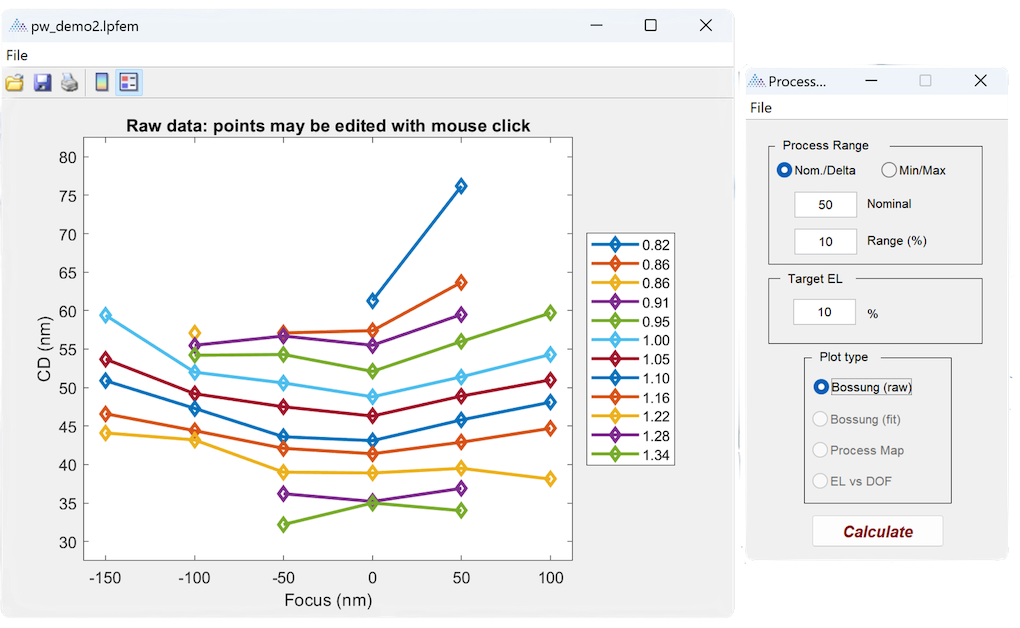The height and width of the screenshot is (628, 1020).
Task: Print the figure using the printer icon
Action: 70,83
